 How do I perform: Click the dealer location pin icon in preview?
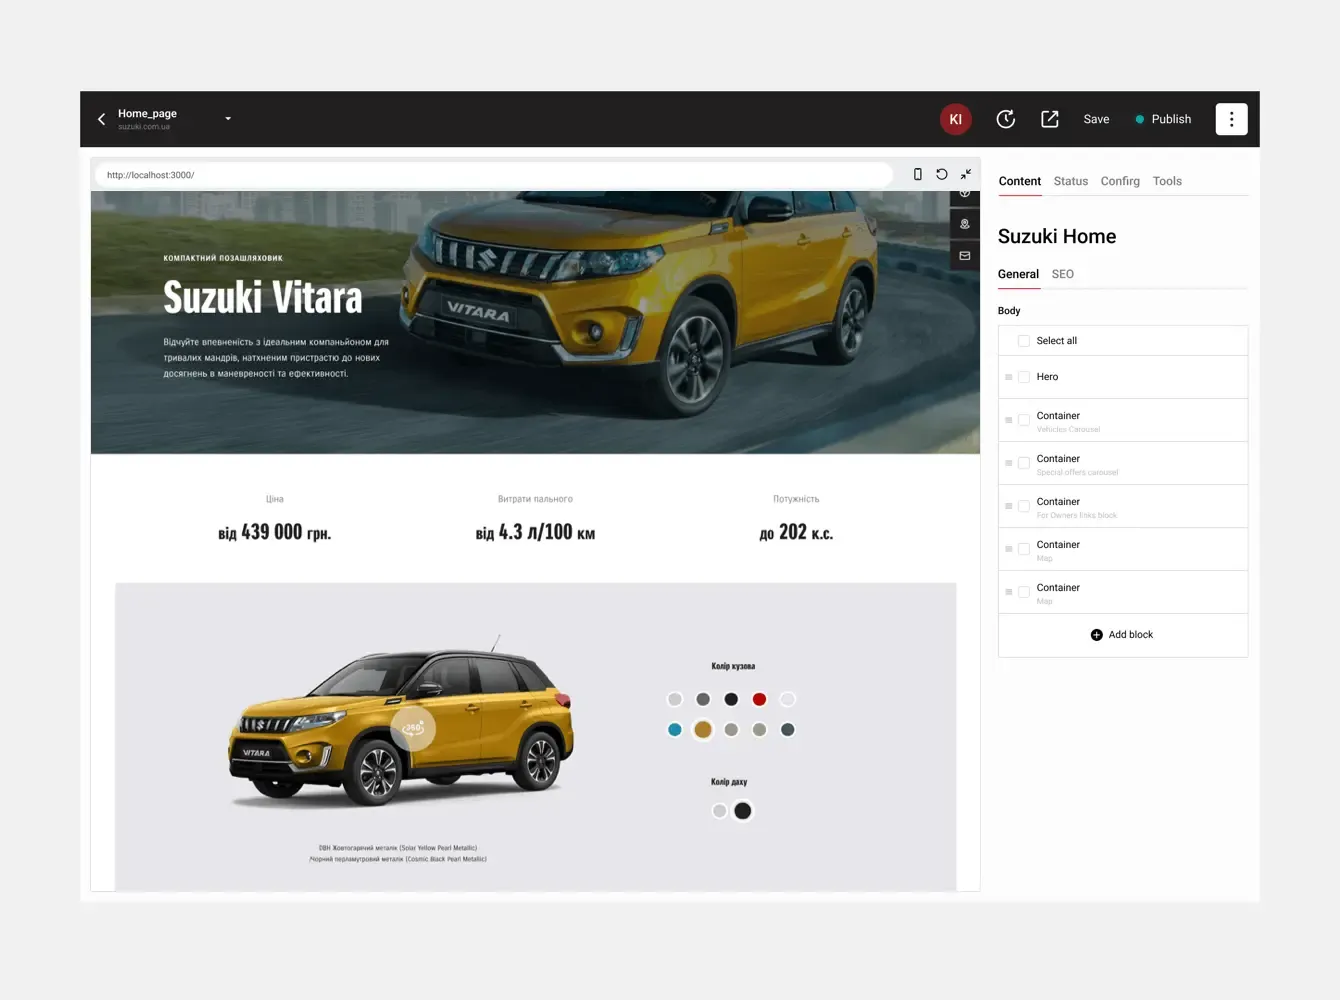pyautogui.click(x=965, y=224)
